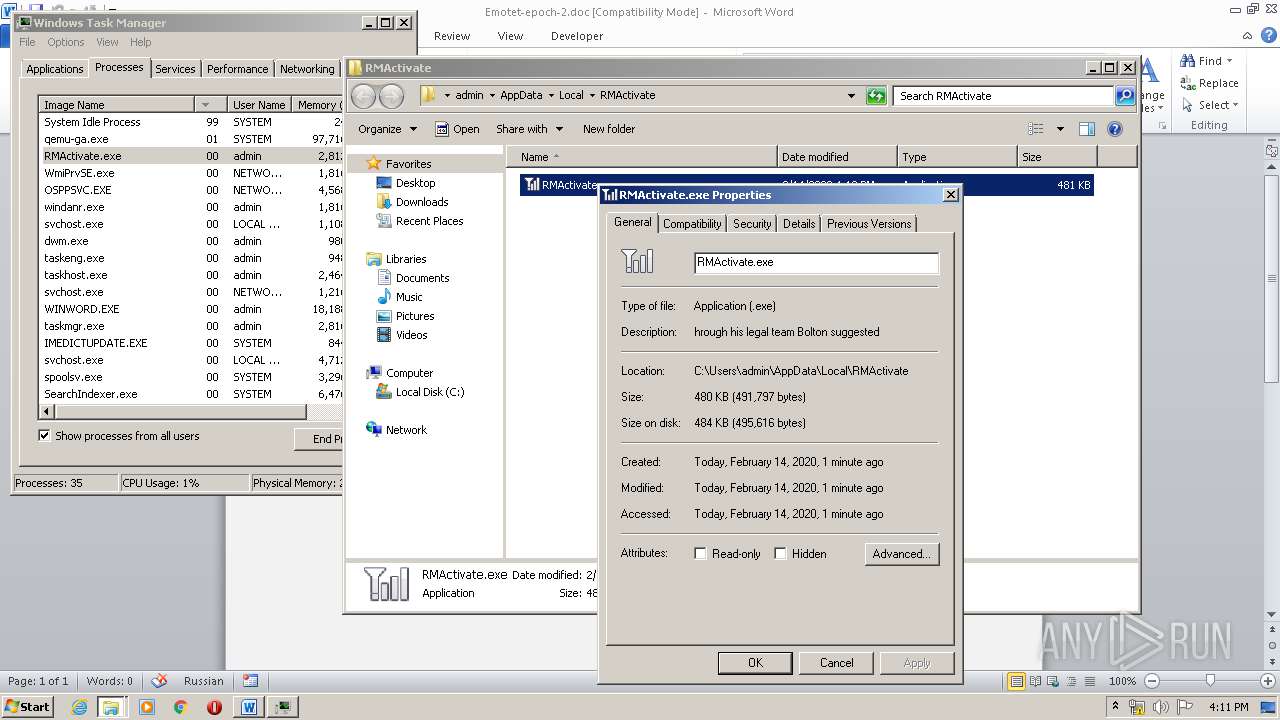Click Print Layout view icon in Word status bar
1280x720 pixels.
click(1017, 681)
